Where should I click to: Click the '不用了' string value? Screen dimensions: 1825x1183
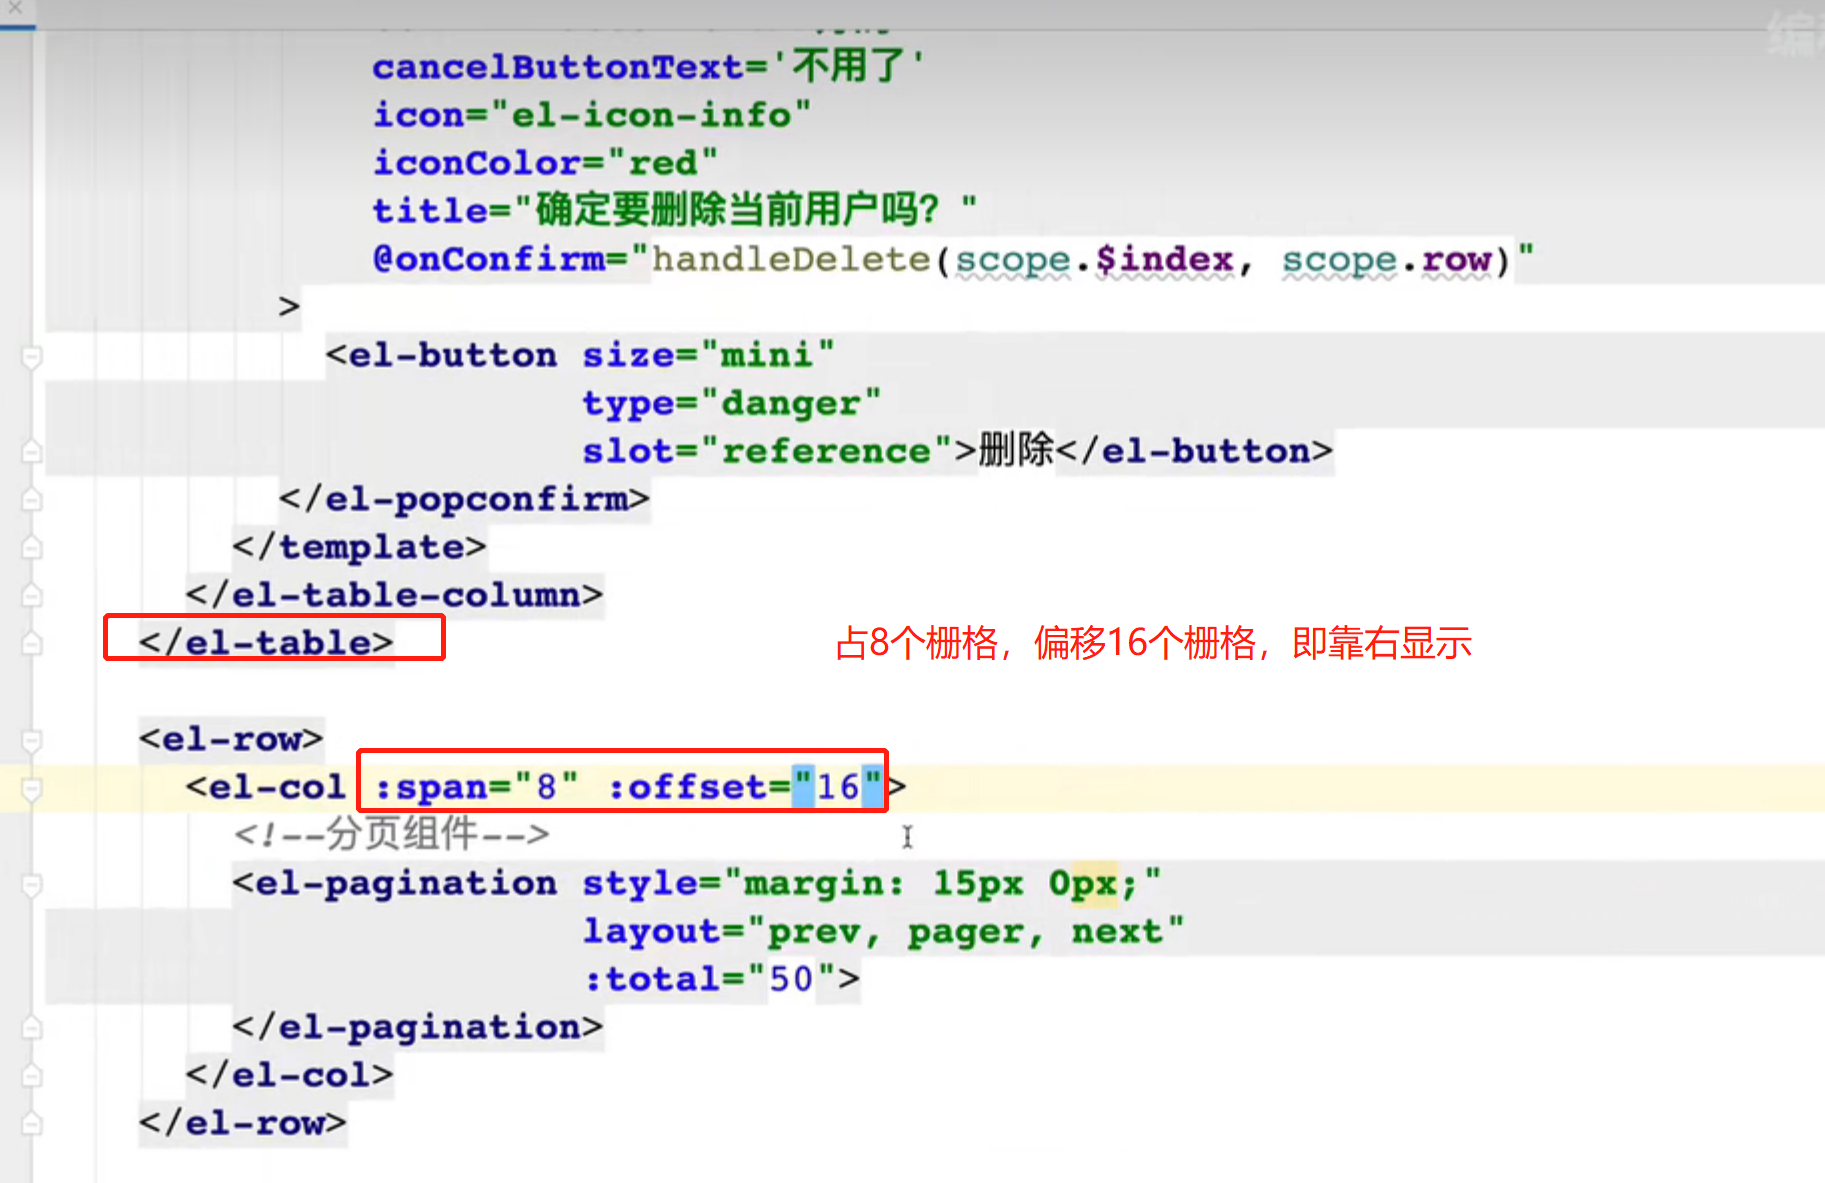[847, 67]
